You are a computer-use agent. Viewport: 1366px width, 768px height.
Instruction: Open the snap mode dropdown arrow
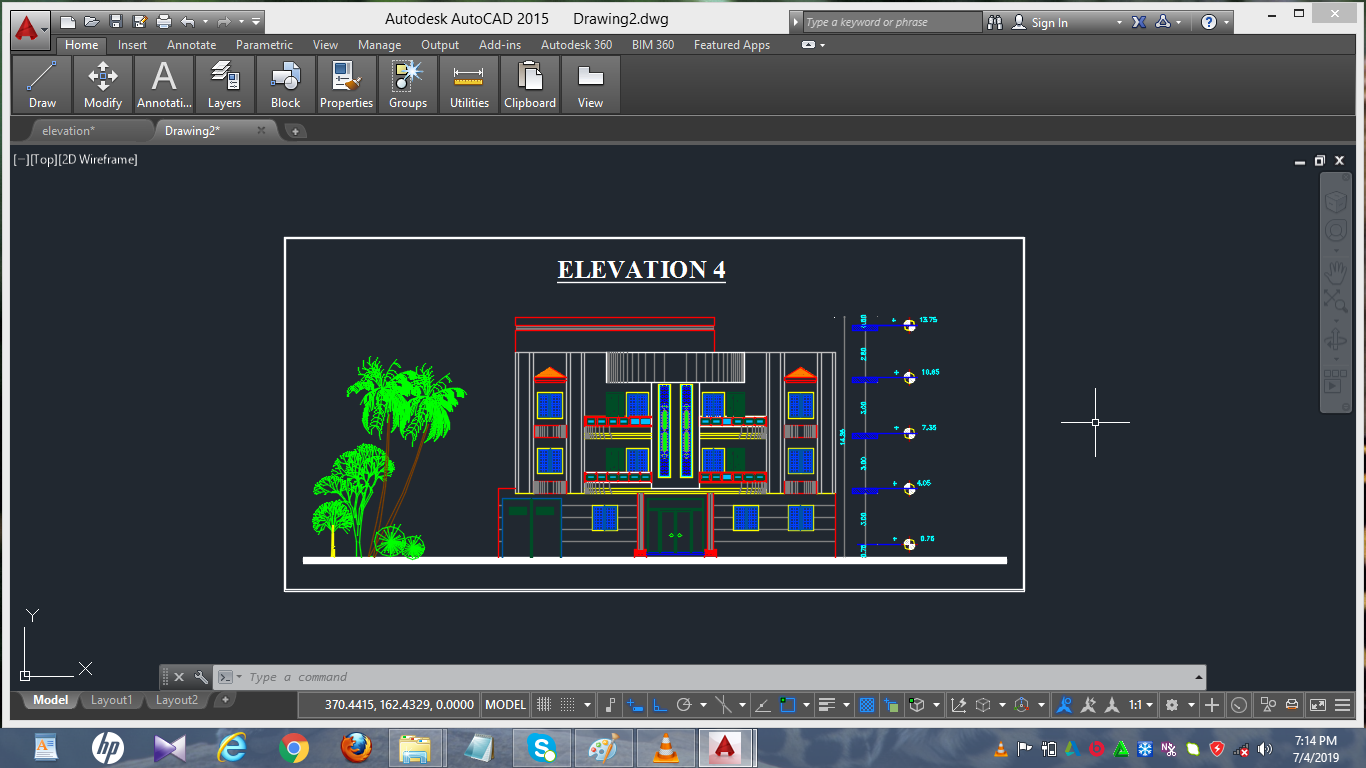pyautogui.click(x=588, y=704)
